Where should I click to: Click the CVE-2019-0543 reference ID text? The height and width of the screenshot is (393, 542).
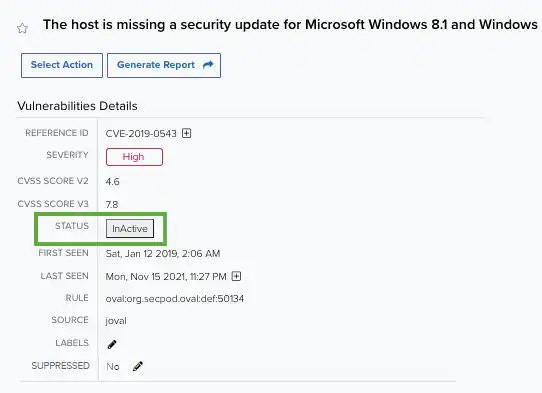(x=141, y=133)
